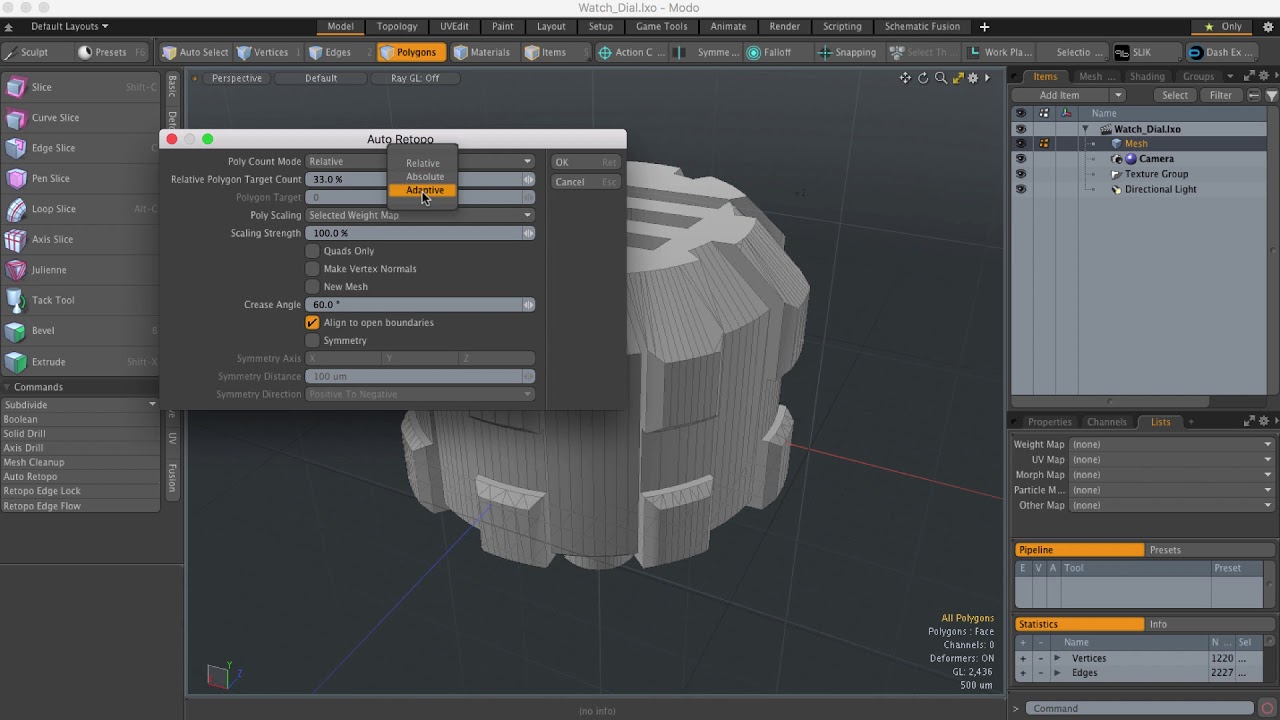The image size is (1280, 720).
Task: Open the Morph Map dropdown
Action: (1172, 475)
